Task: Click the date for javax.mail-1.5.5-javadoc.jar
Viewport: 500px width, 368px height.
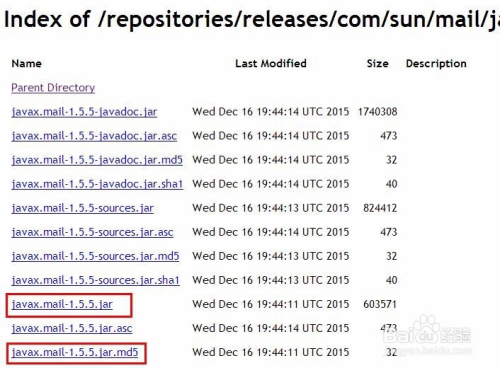Action: 271,112
